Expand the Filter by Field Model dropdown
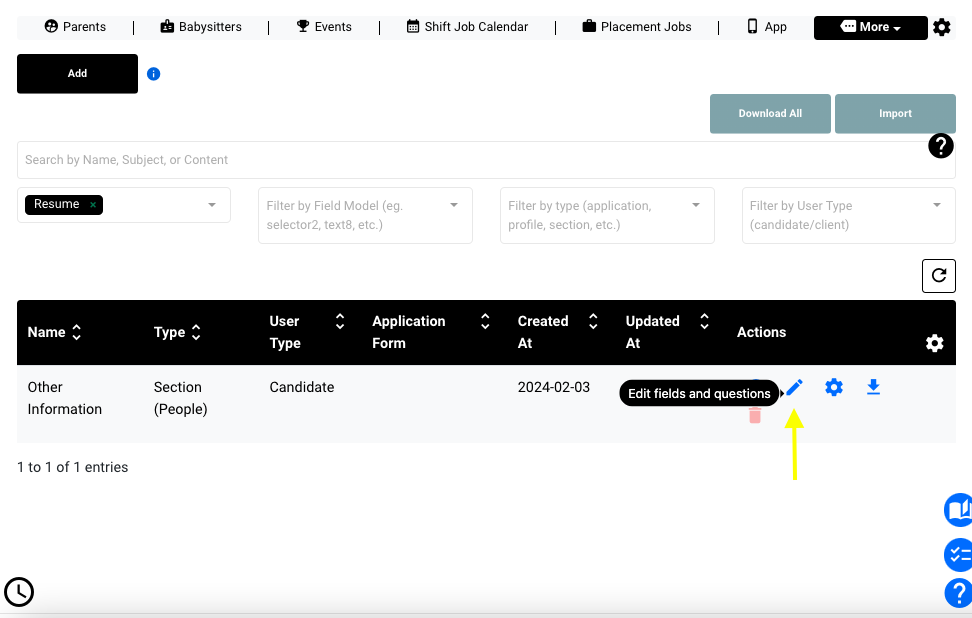This screenshot has width=972, height=618. pyautogui.click(x=454, y=205)
